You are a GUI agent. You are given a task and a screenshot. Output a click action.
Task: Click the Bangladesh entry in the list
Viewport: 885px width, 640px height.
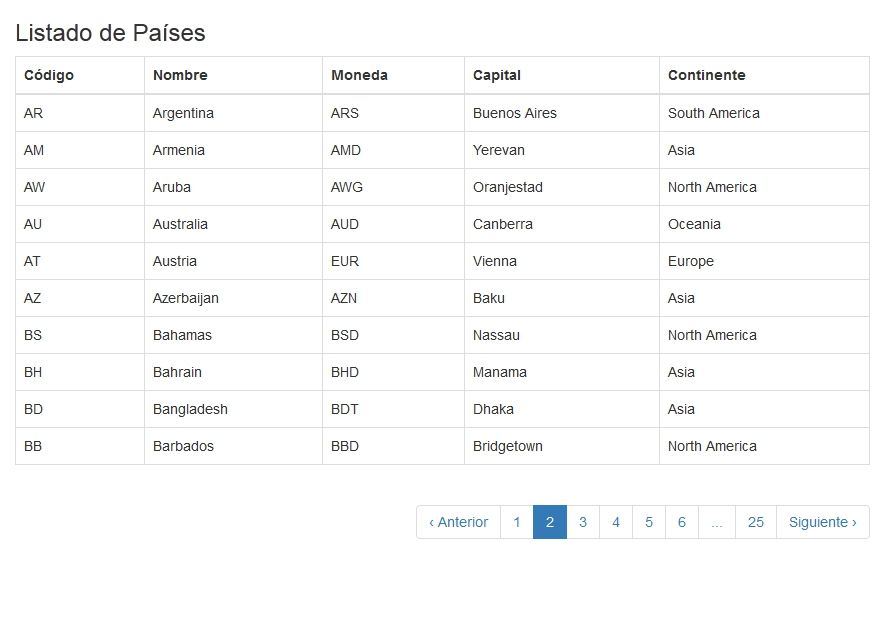point(189,409)
